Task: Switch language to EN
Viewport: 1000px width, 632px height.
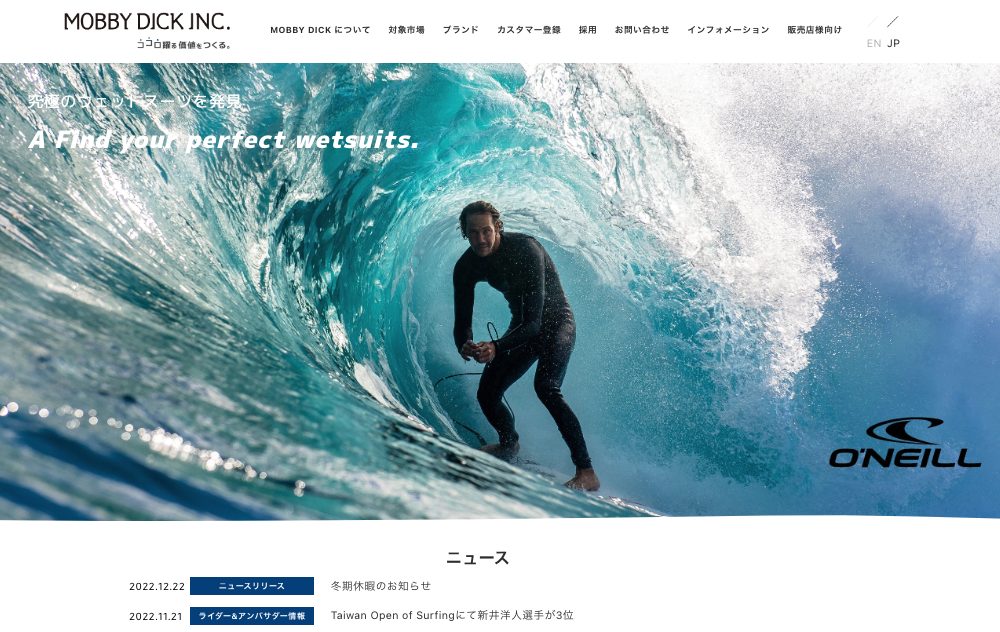Action: (874, 43)
